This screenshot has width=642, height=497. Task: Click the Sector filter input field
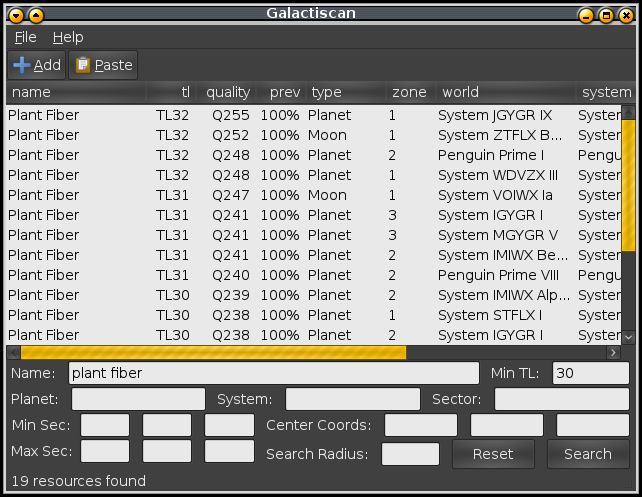[x=561, y=399]
